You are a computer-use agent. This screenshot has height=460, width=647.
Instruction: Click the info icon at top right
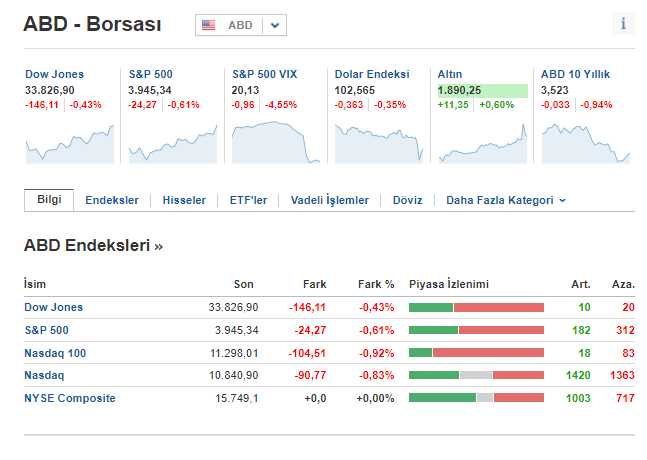point(622,24)
